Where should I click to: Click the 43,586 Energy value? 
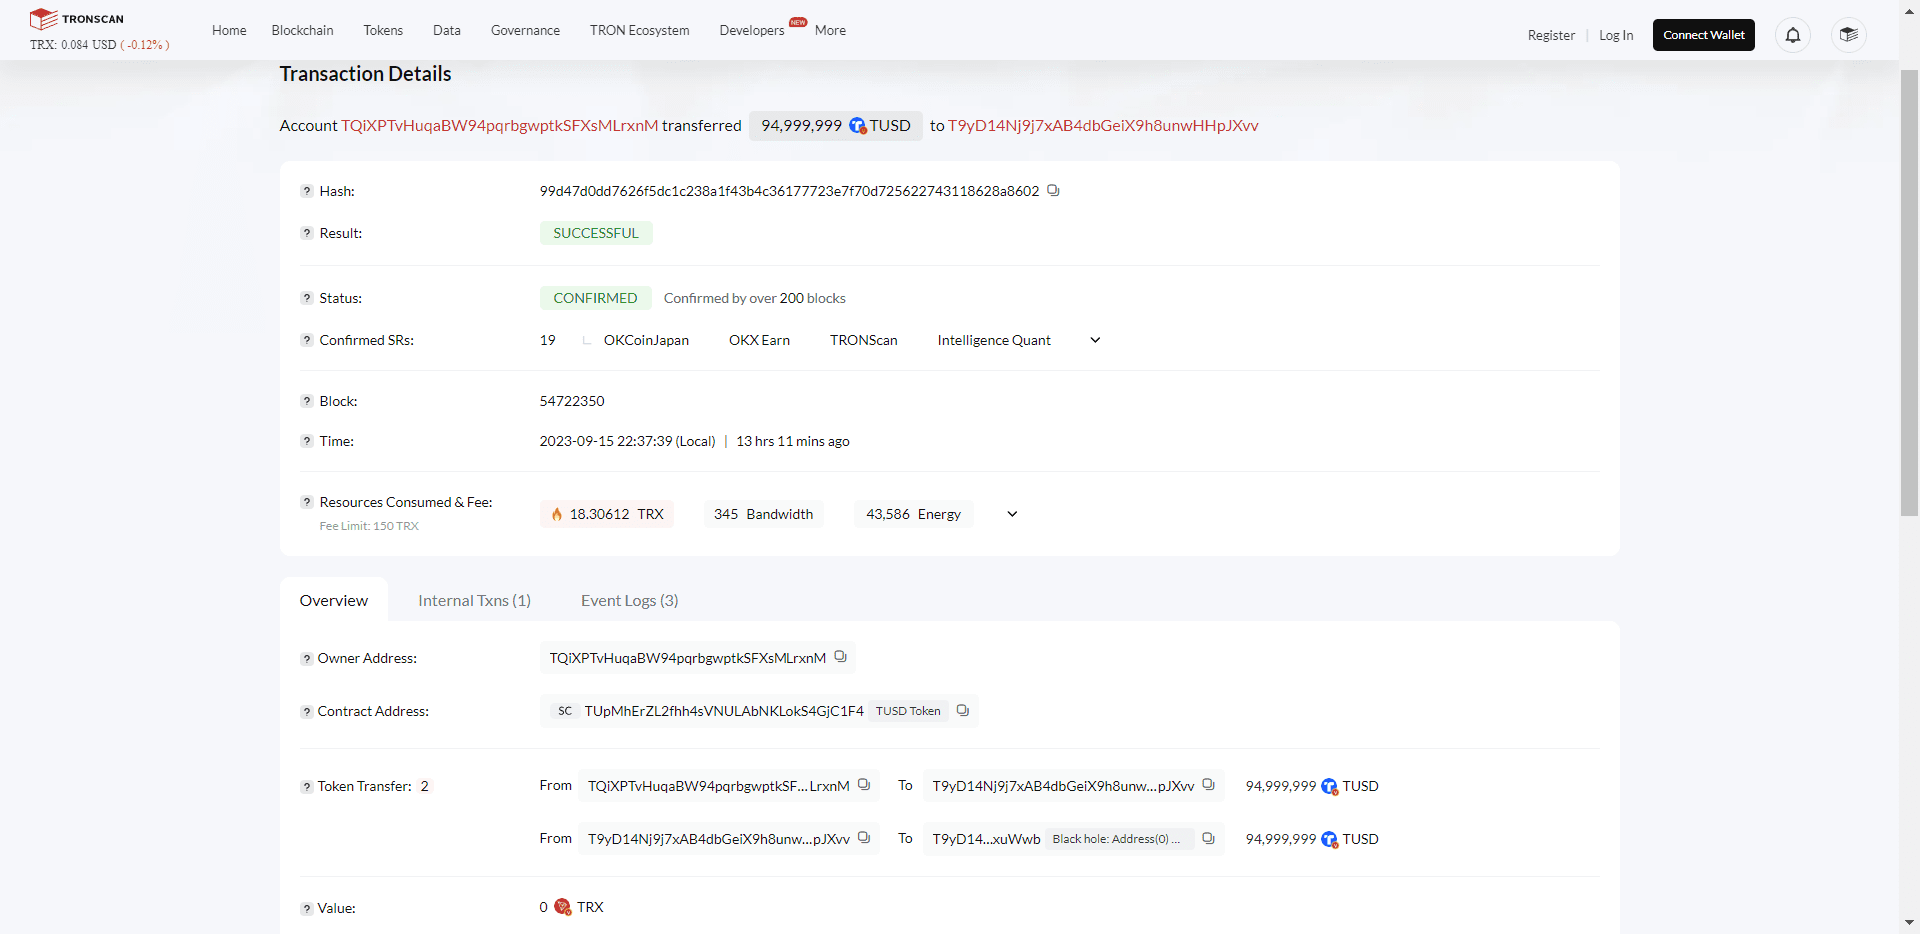coord(914,514)
